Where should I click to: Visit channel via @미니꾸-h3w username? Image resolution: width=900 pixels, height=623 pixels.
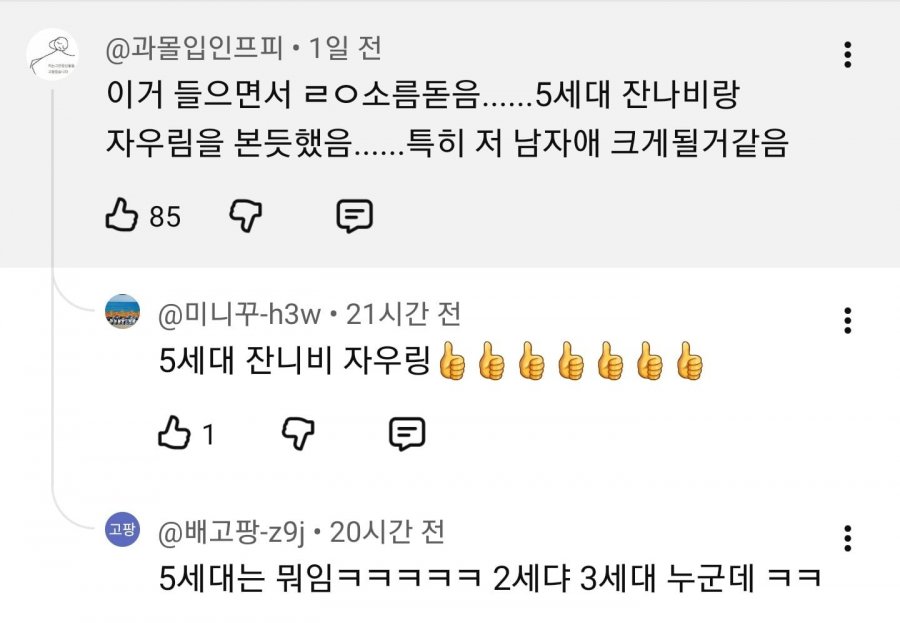tap(239, 314)
